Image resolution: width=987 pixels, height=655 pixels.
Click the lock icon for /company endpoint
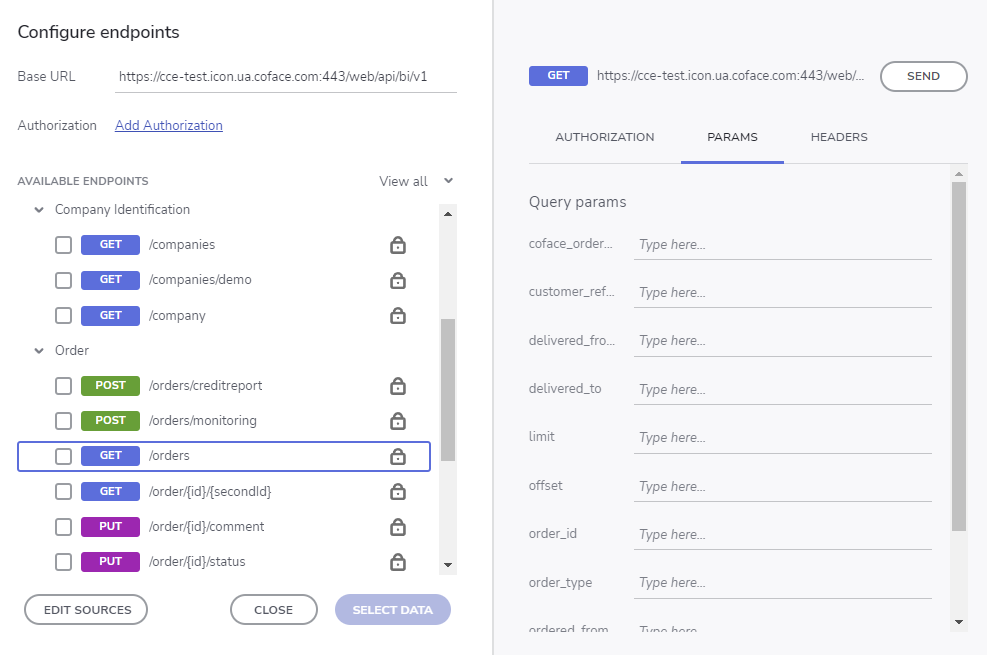(397, 316)
